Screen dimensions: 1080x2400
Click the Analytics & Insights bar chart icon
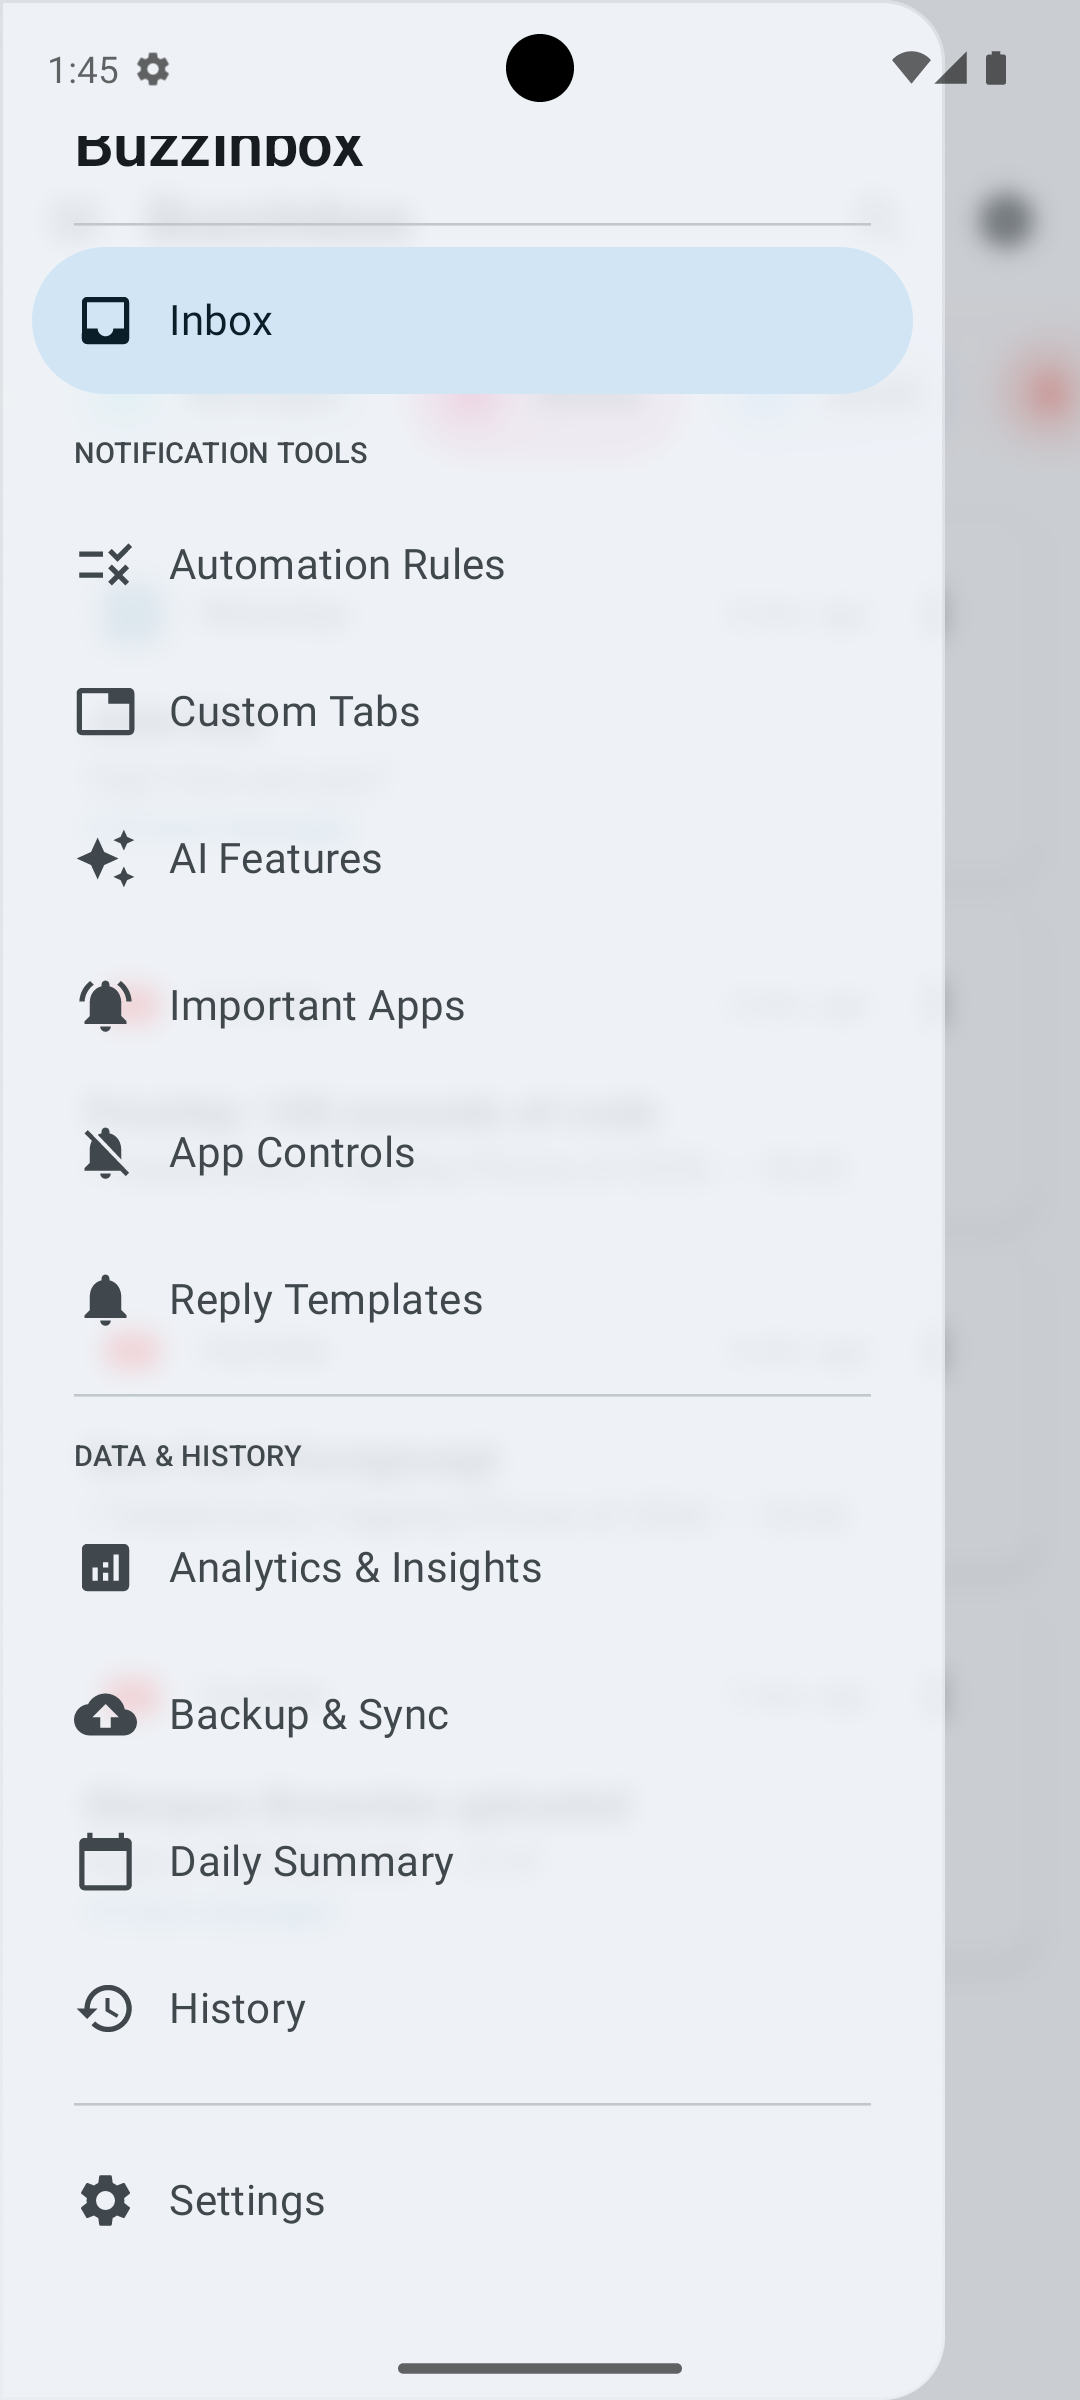coord(105,1567)
